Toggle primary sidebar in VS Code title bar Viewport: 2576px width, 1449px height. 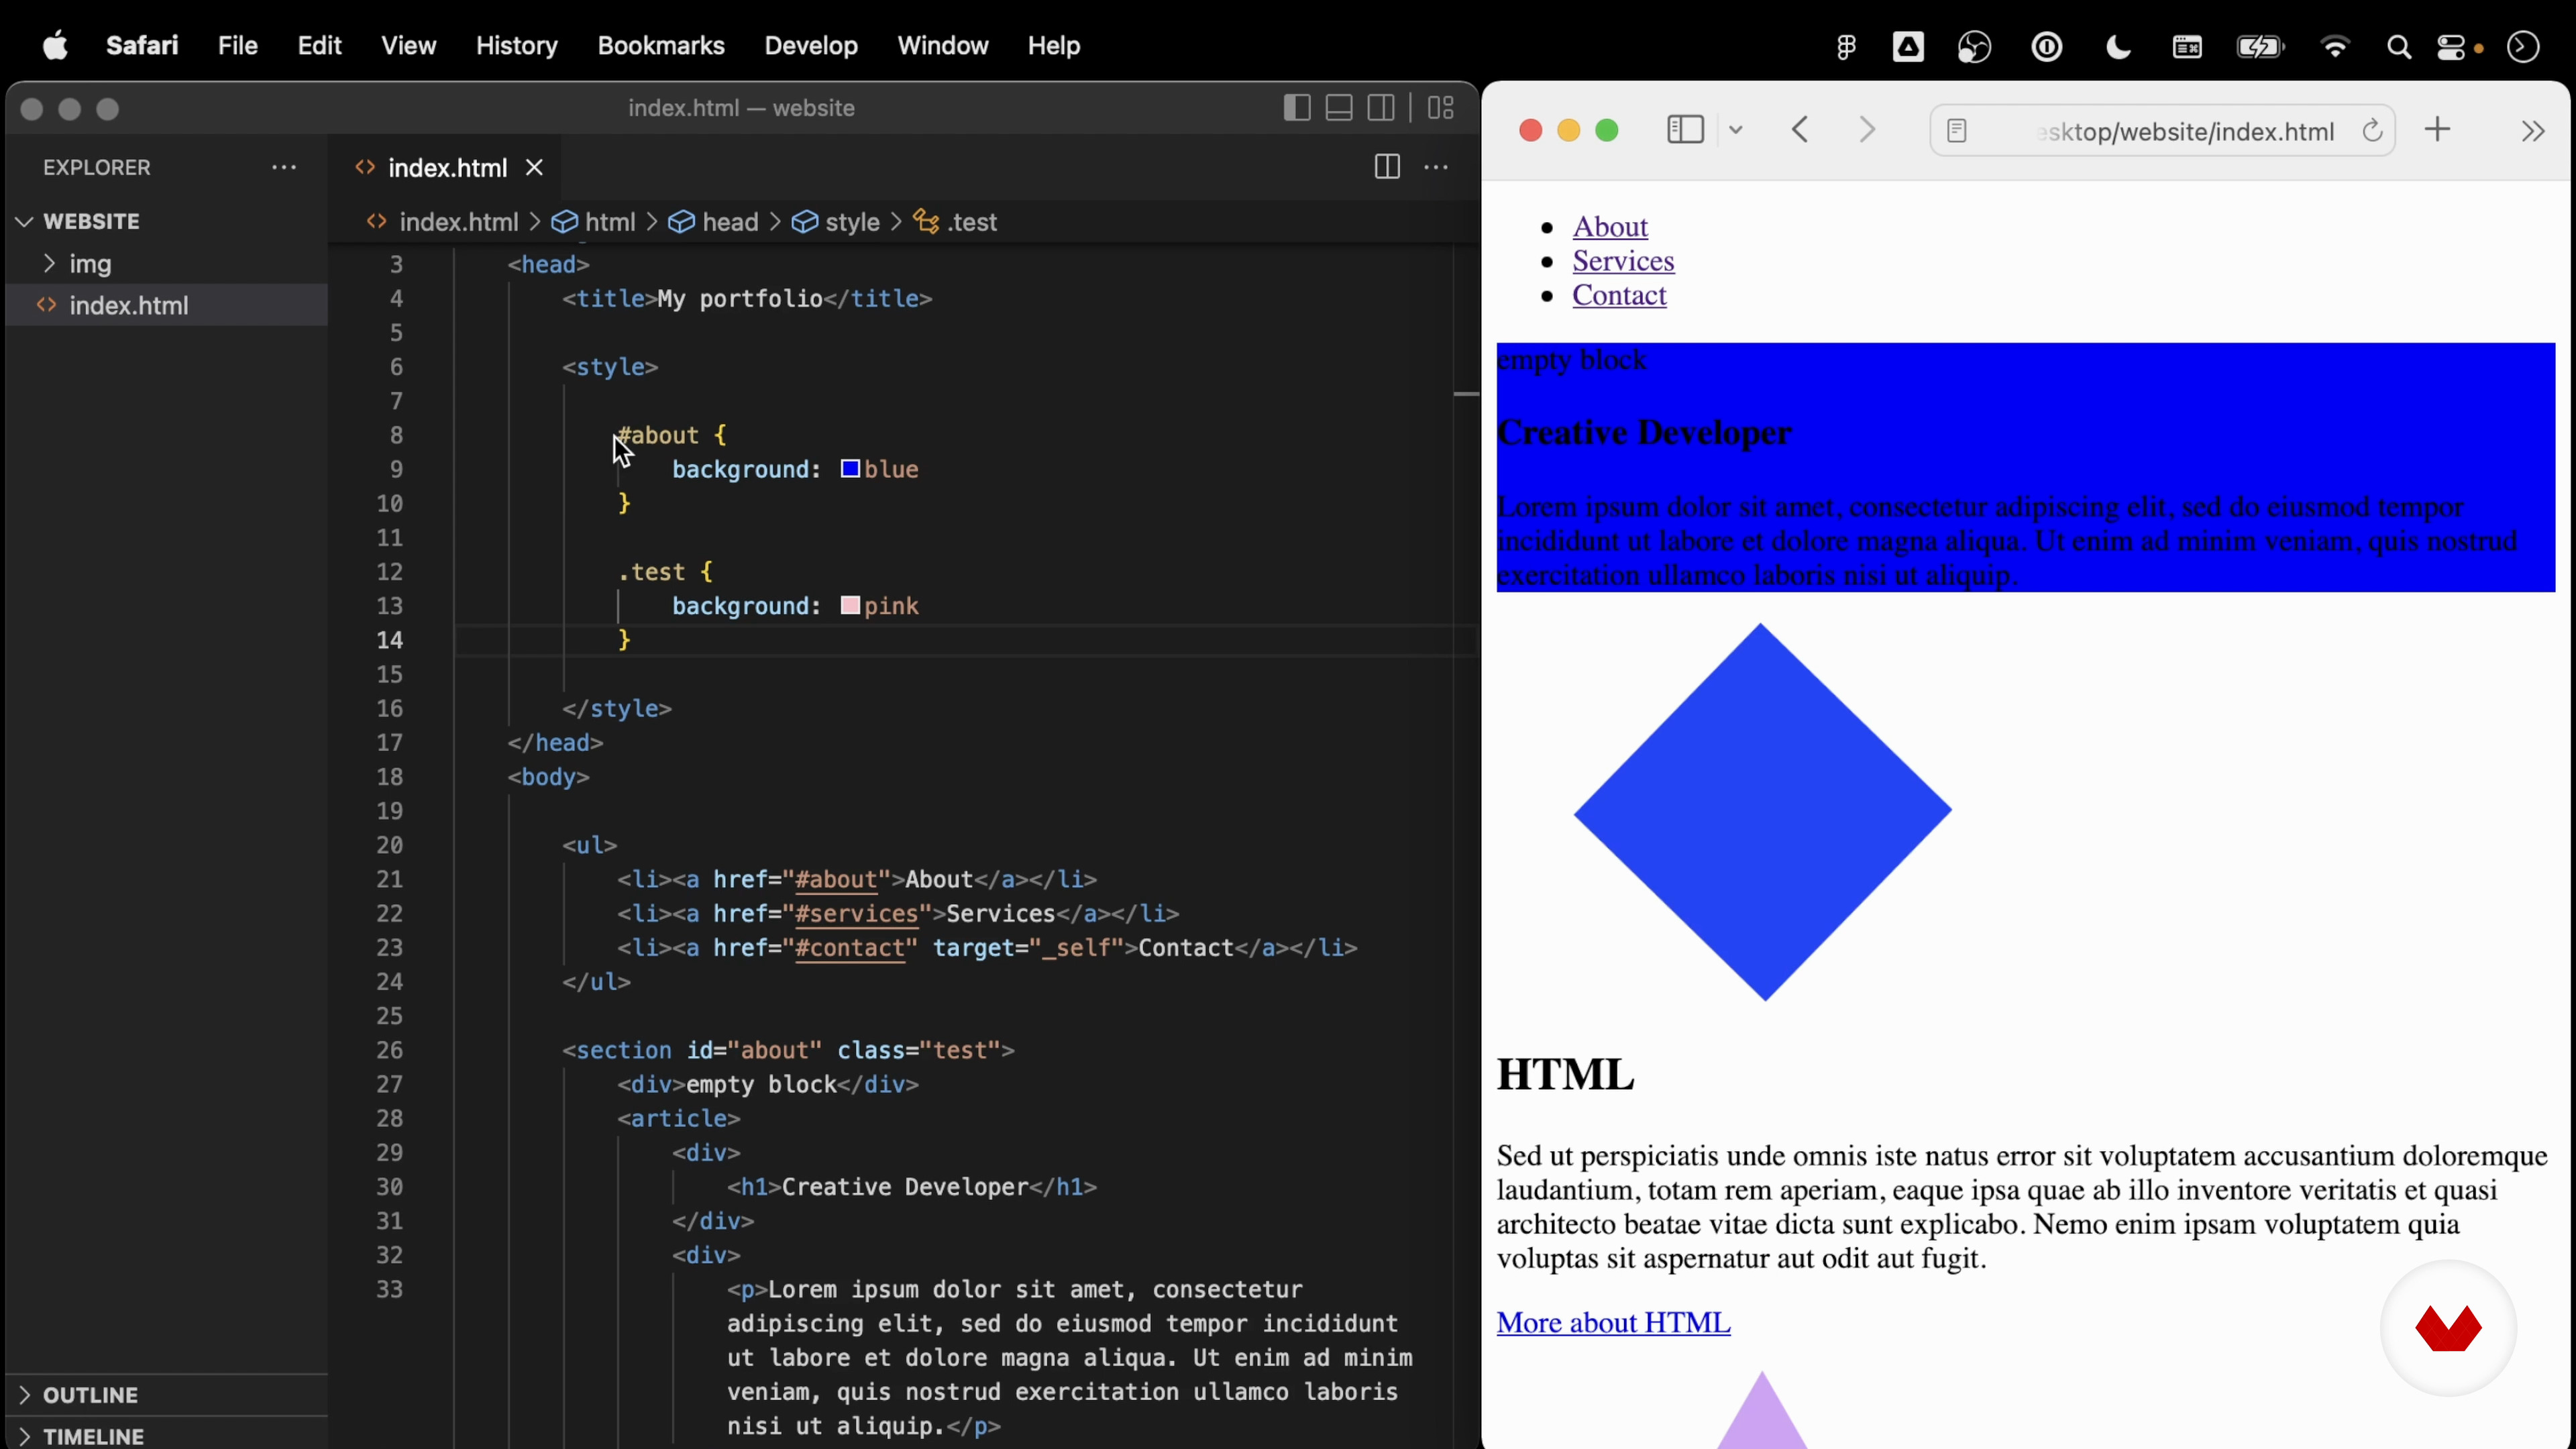click(1297, 108)
